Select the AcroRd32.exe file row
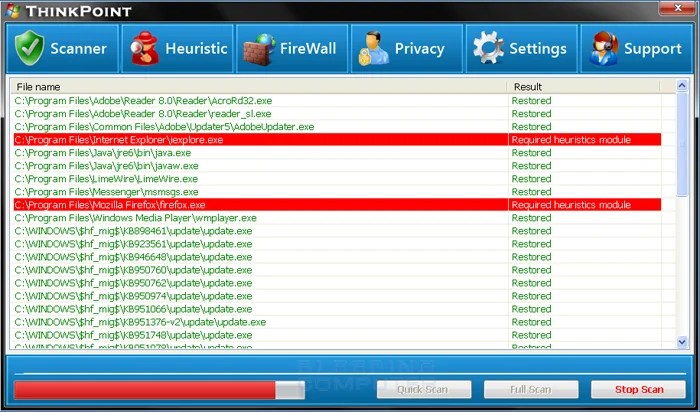The width and height of the screenshot is (700, 412). coord(337,100)
